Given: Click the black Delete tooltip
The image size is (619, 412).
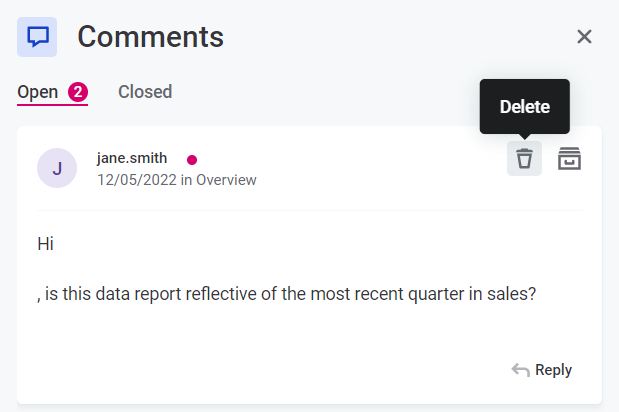Looking at the screenshot, I should [x=524, y=106].
